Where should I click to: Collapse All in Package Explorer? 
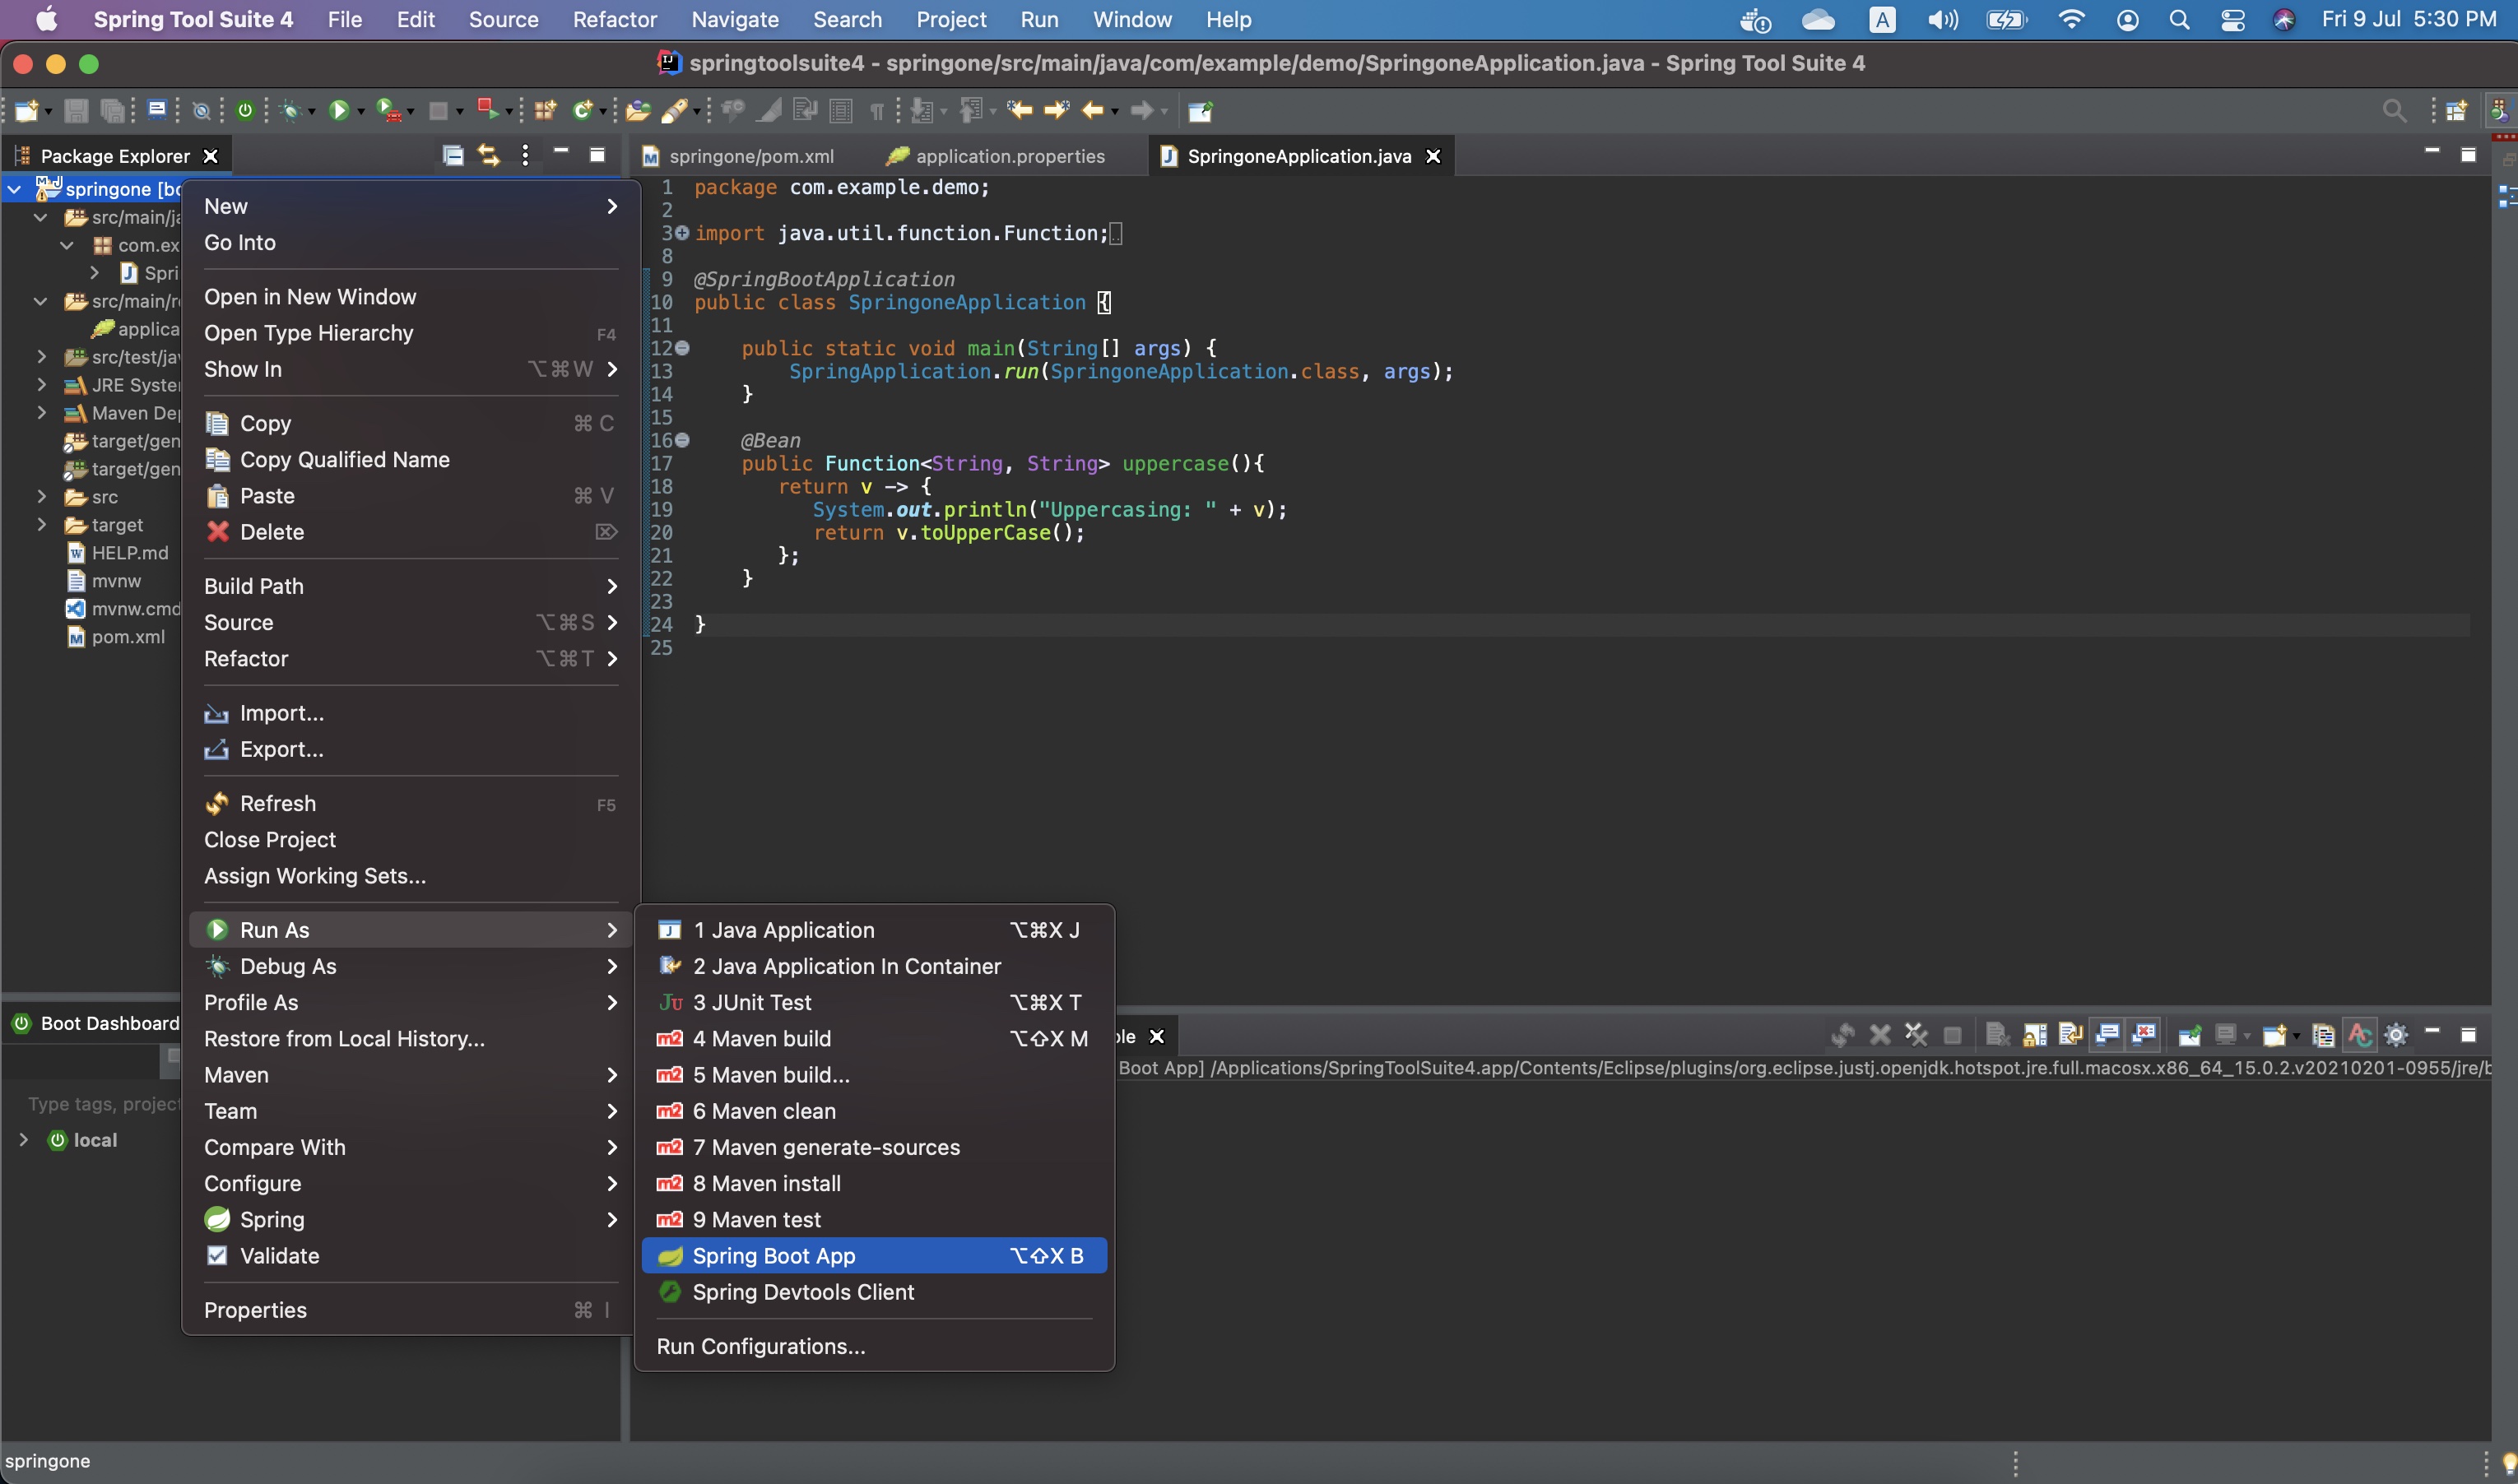pyautogui.click(x=453, y=155)
